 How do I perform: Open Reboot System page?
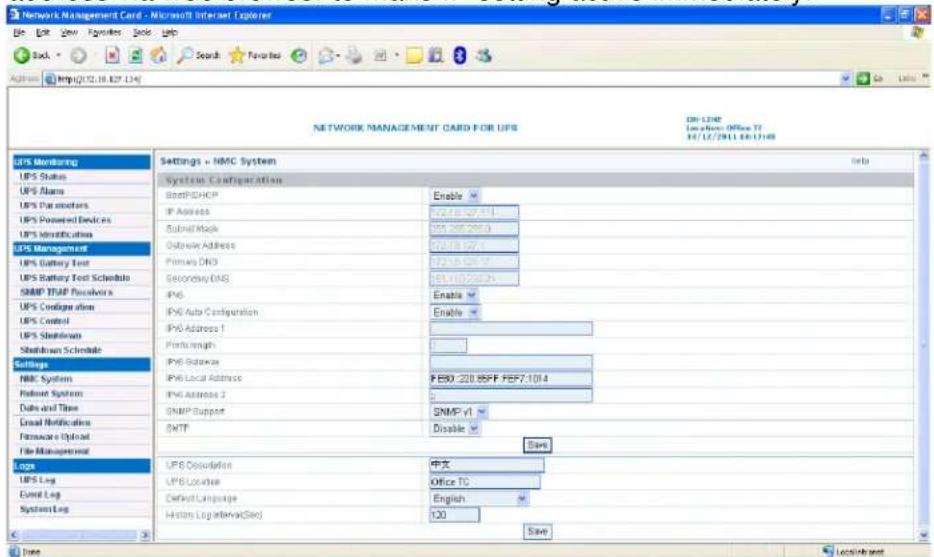(x=51, y=394)
